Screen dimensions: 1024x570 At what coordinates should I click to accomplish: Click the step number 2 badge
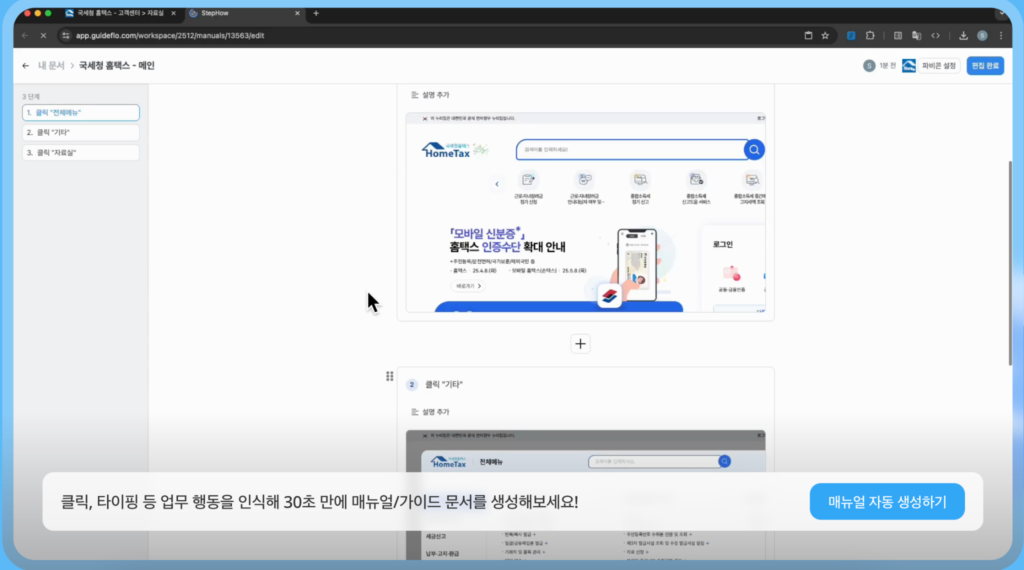(x=411, y=385)
